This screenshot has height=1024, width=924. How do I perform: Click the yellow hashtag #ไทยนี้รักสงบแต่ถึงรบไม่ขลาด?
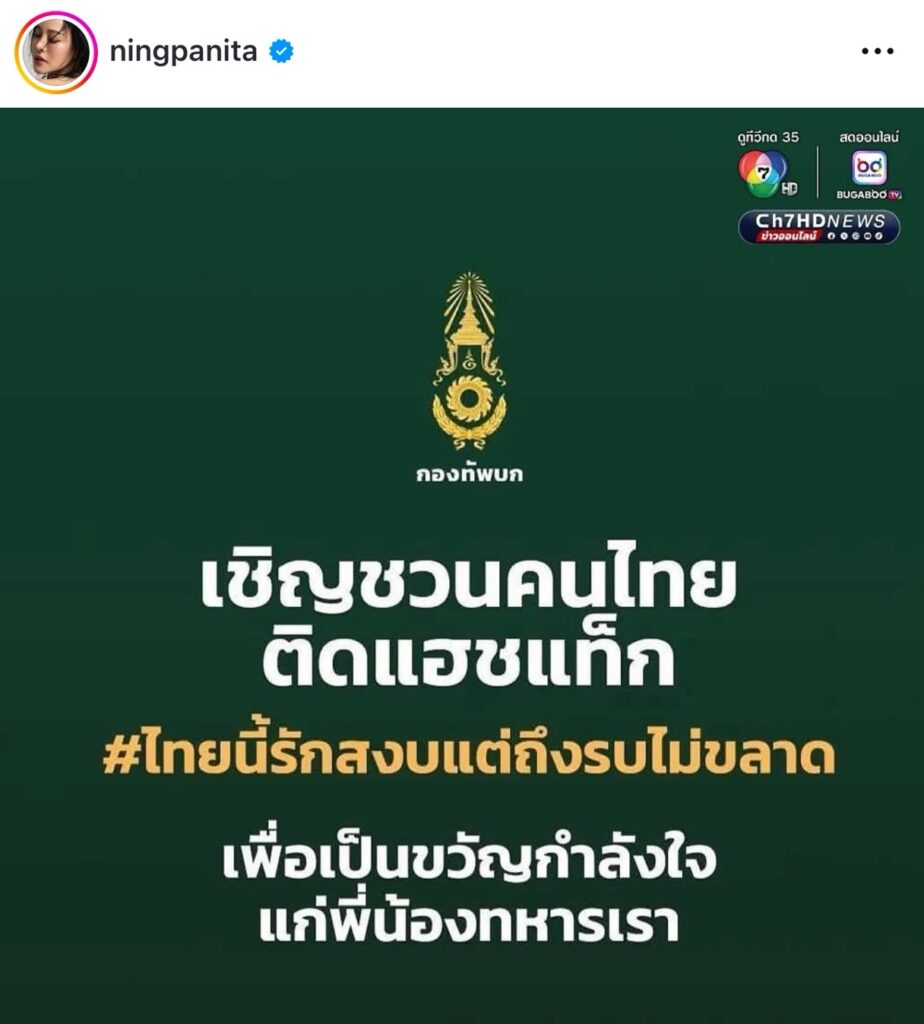coord(469,755)
